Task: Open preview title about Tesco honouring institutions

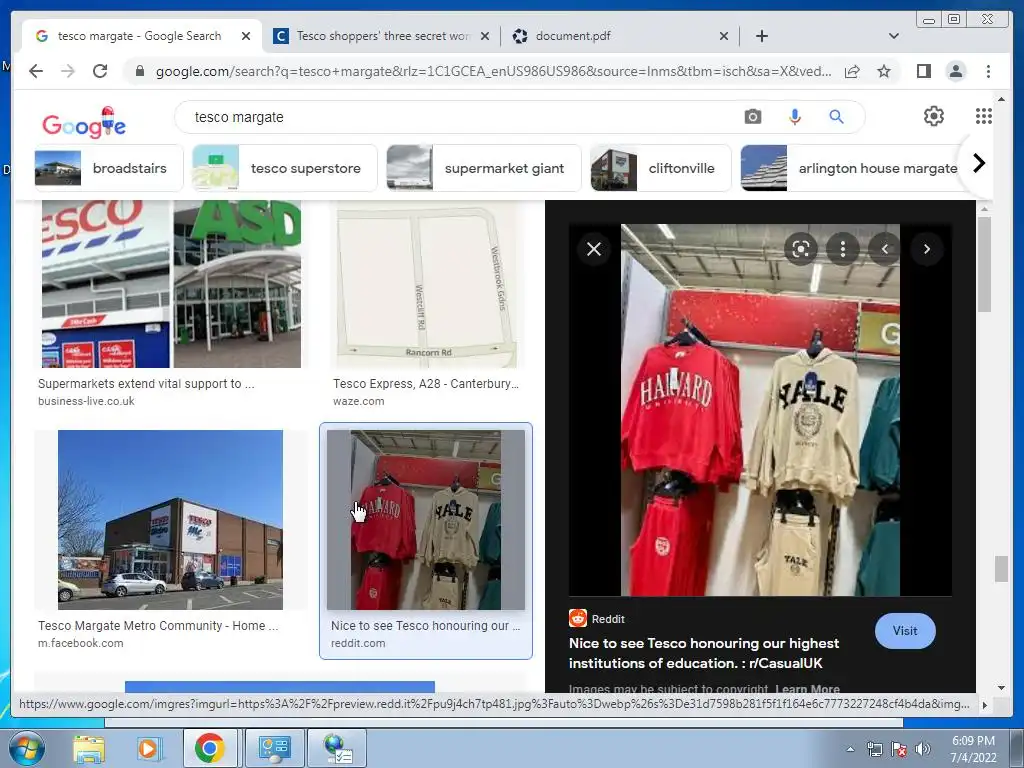Action: pyautogui.click(x=704, y=653)
